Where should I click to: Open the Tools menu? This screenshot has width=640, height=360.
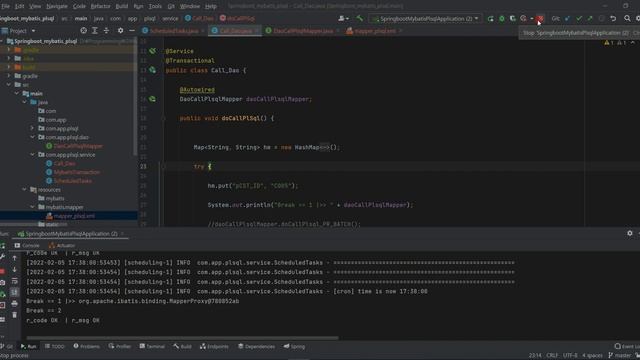point(155,6)
